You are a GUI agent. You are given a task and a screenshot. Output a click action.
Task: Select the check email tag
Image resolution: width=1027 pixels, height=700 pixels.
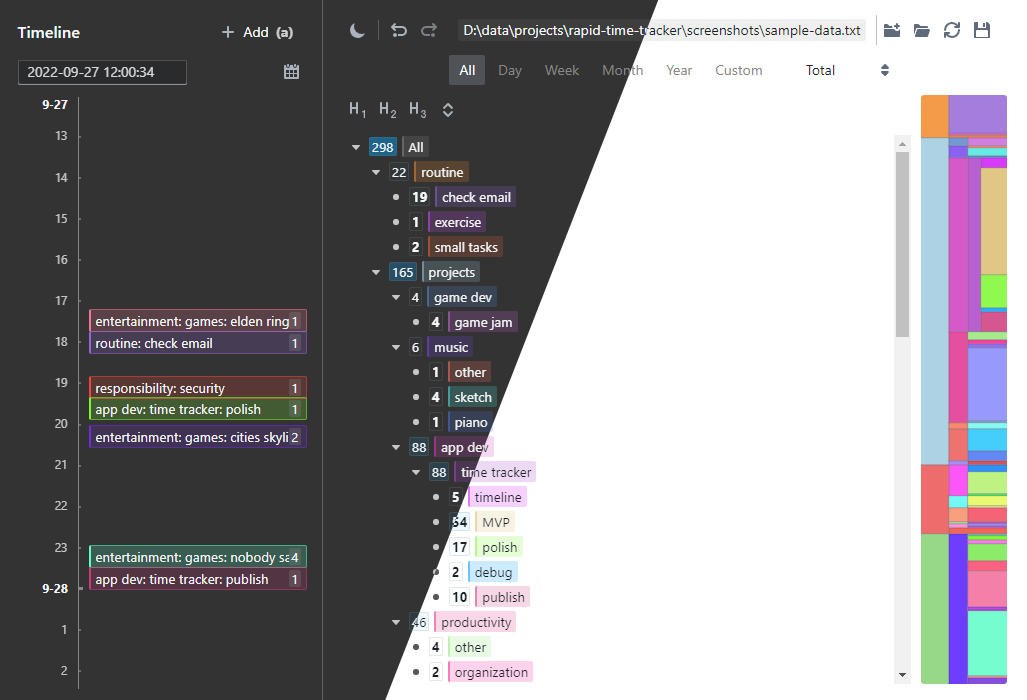click(x=476, y=197)
